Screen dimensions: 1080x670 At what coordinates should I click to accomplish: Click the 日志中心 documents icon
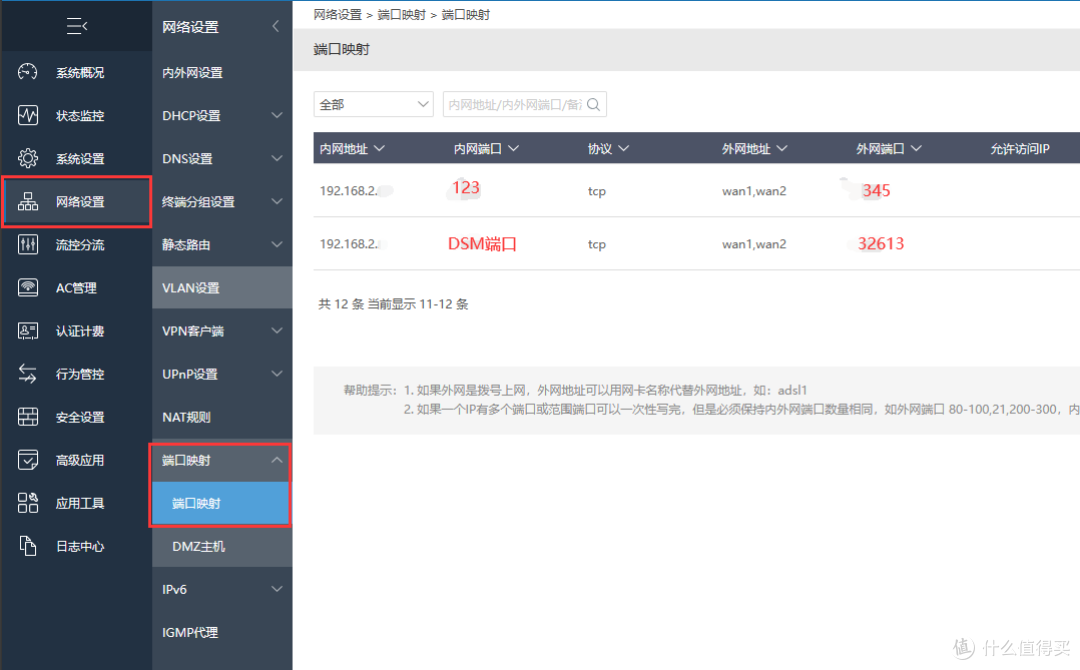tap(28, 545)
